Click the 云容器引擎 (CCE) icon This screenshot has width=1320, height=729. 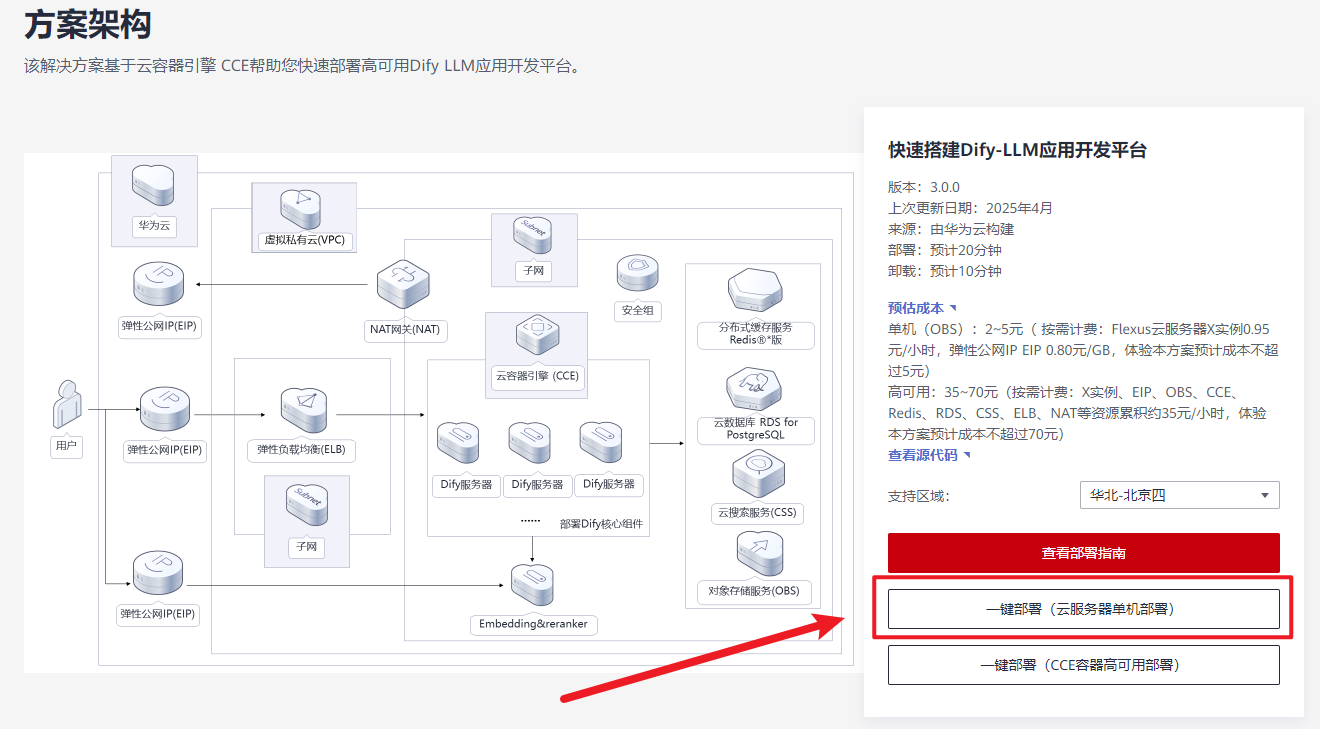pyautogui.click(x=537, y=336)
